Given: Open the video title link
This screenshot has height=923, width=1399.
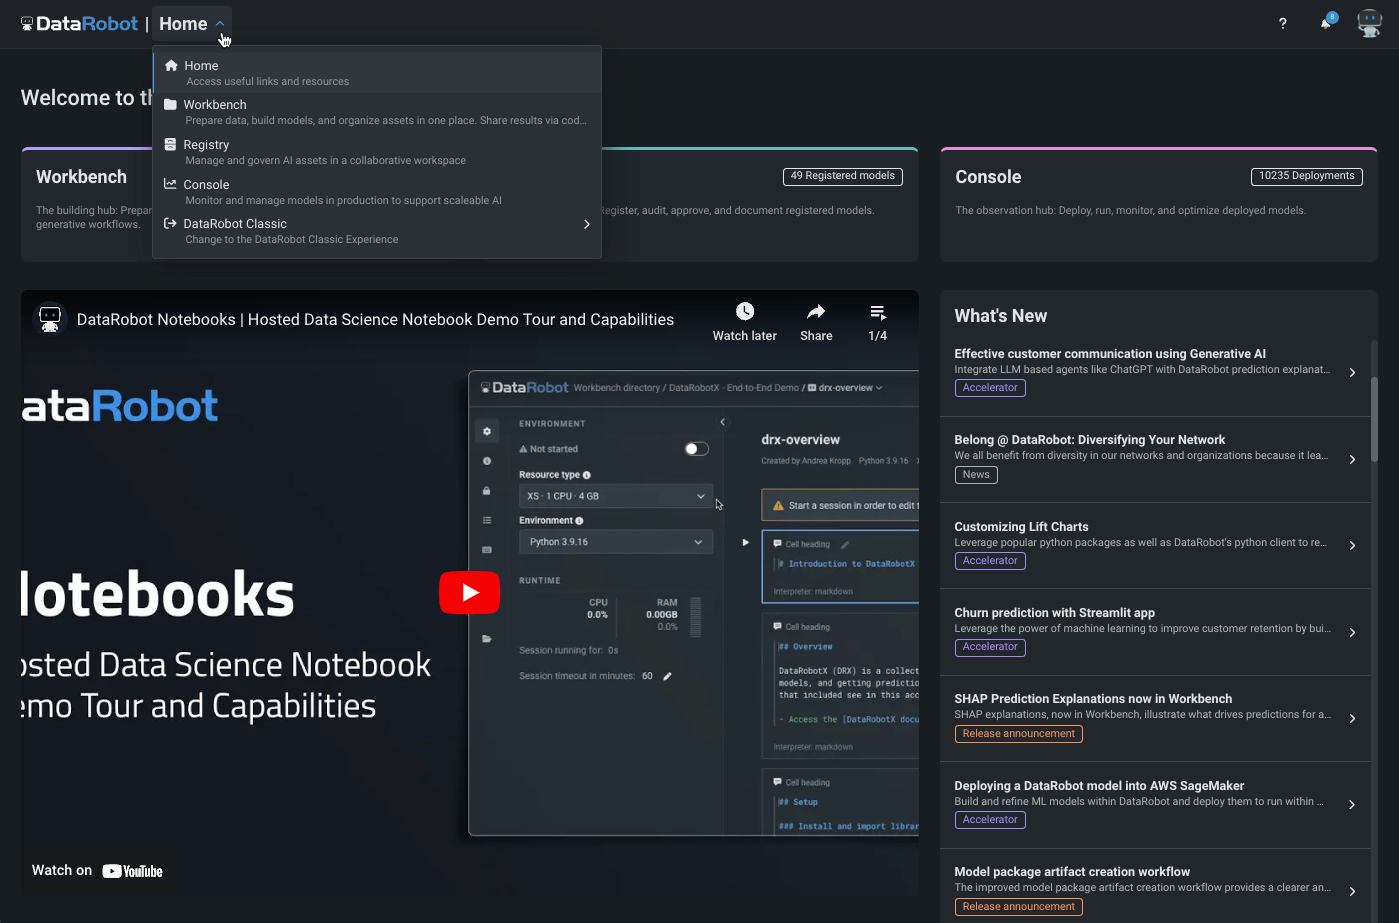Looking at the screenshot, I should coord(375,320).
